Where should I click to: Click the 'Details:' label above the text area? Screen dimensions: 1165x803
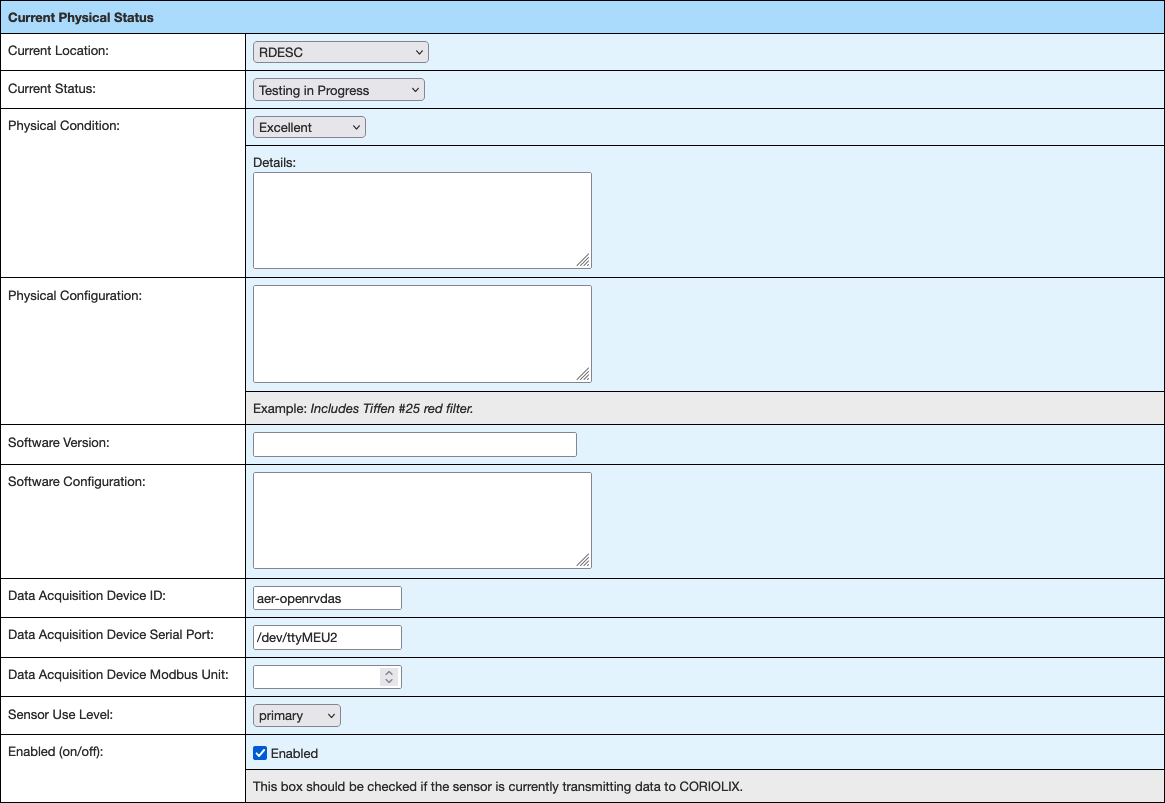coord(275,162)
